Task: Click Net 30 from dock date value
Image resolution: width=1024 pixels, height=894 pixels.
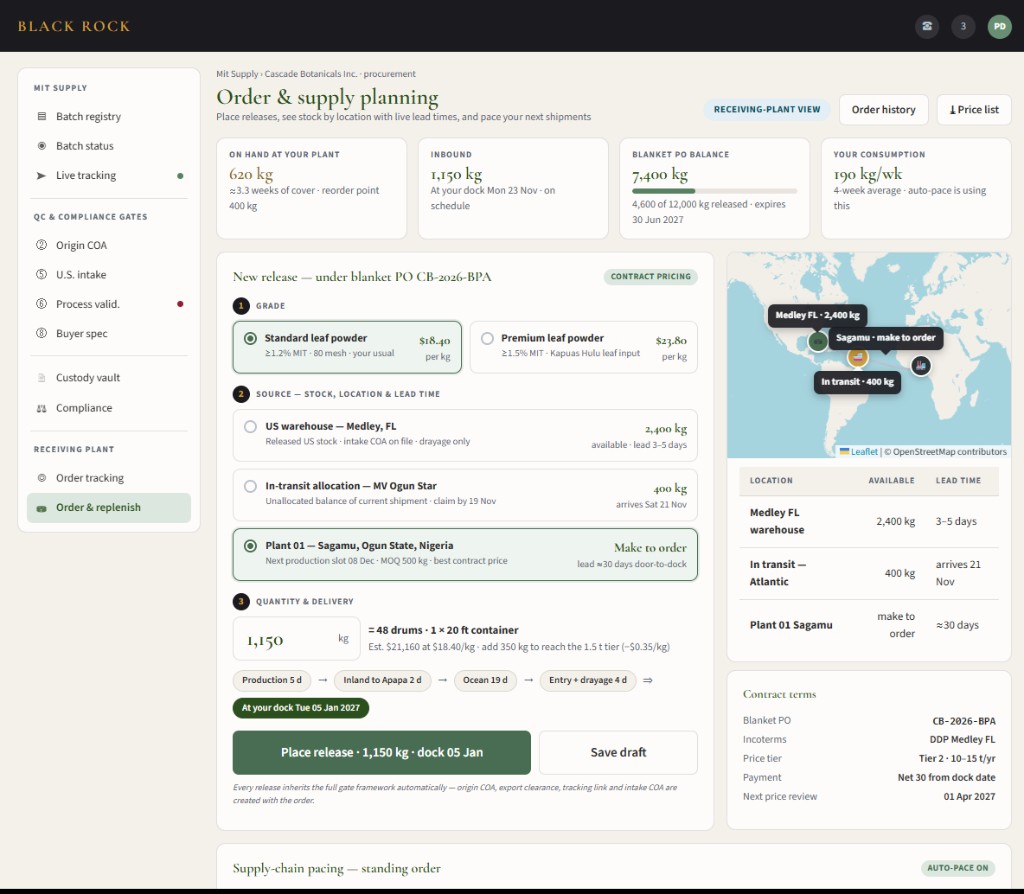Action: [946, 778]
